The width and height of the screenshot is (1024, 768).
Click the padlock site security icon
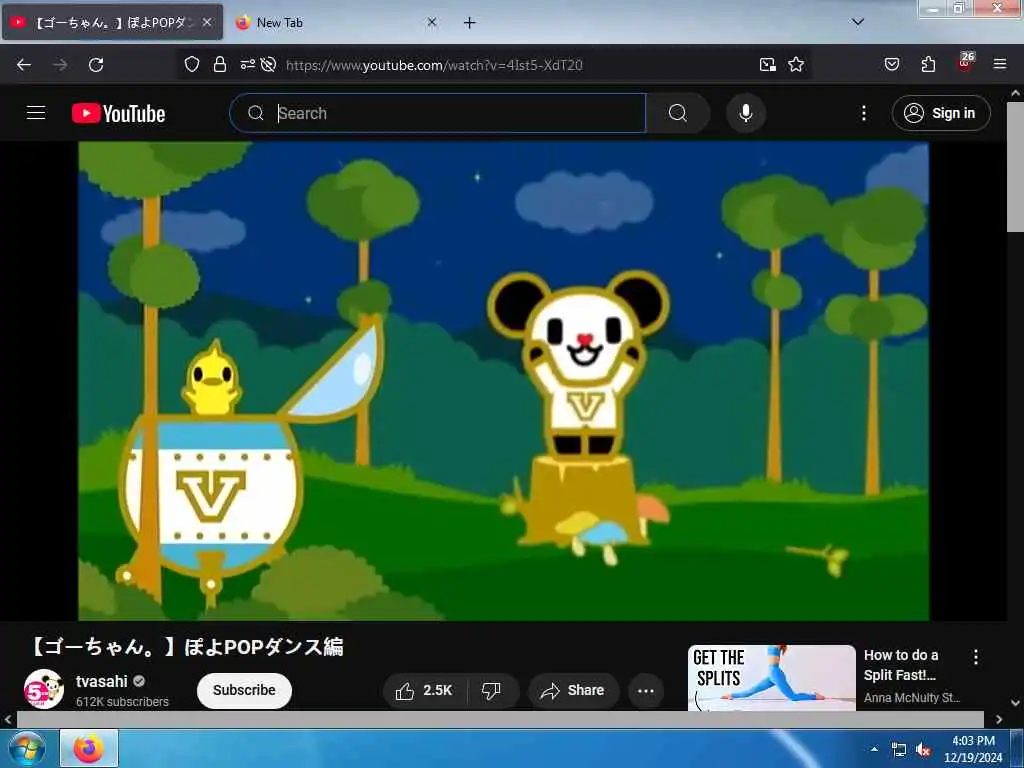pyautogui.click(x=220, y=65)
